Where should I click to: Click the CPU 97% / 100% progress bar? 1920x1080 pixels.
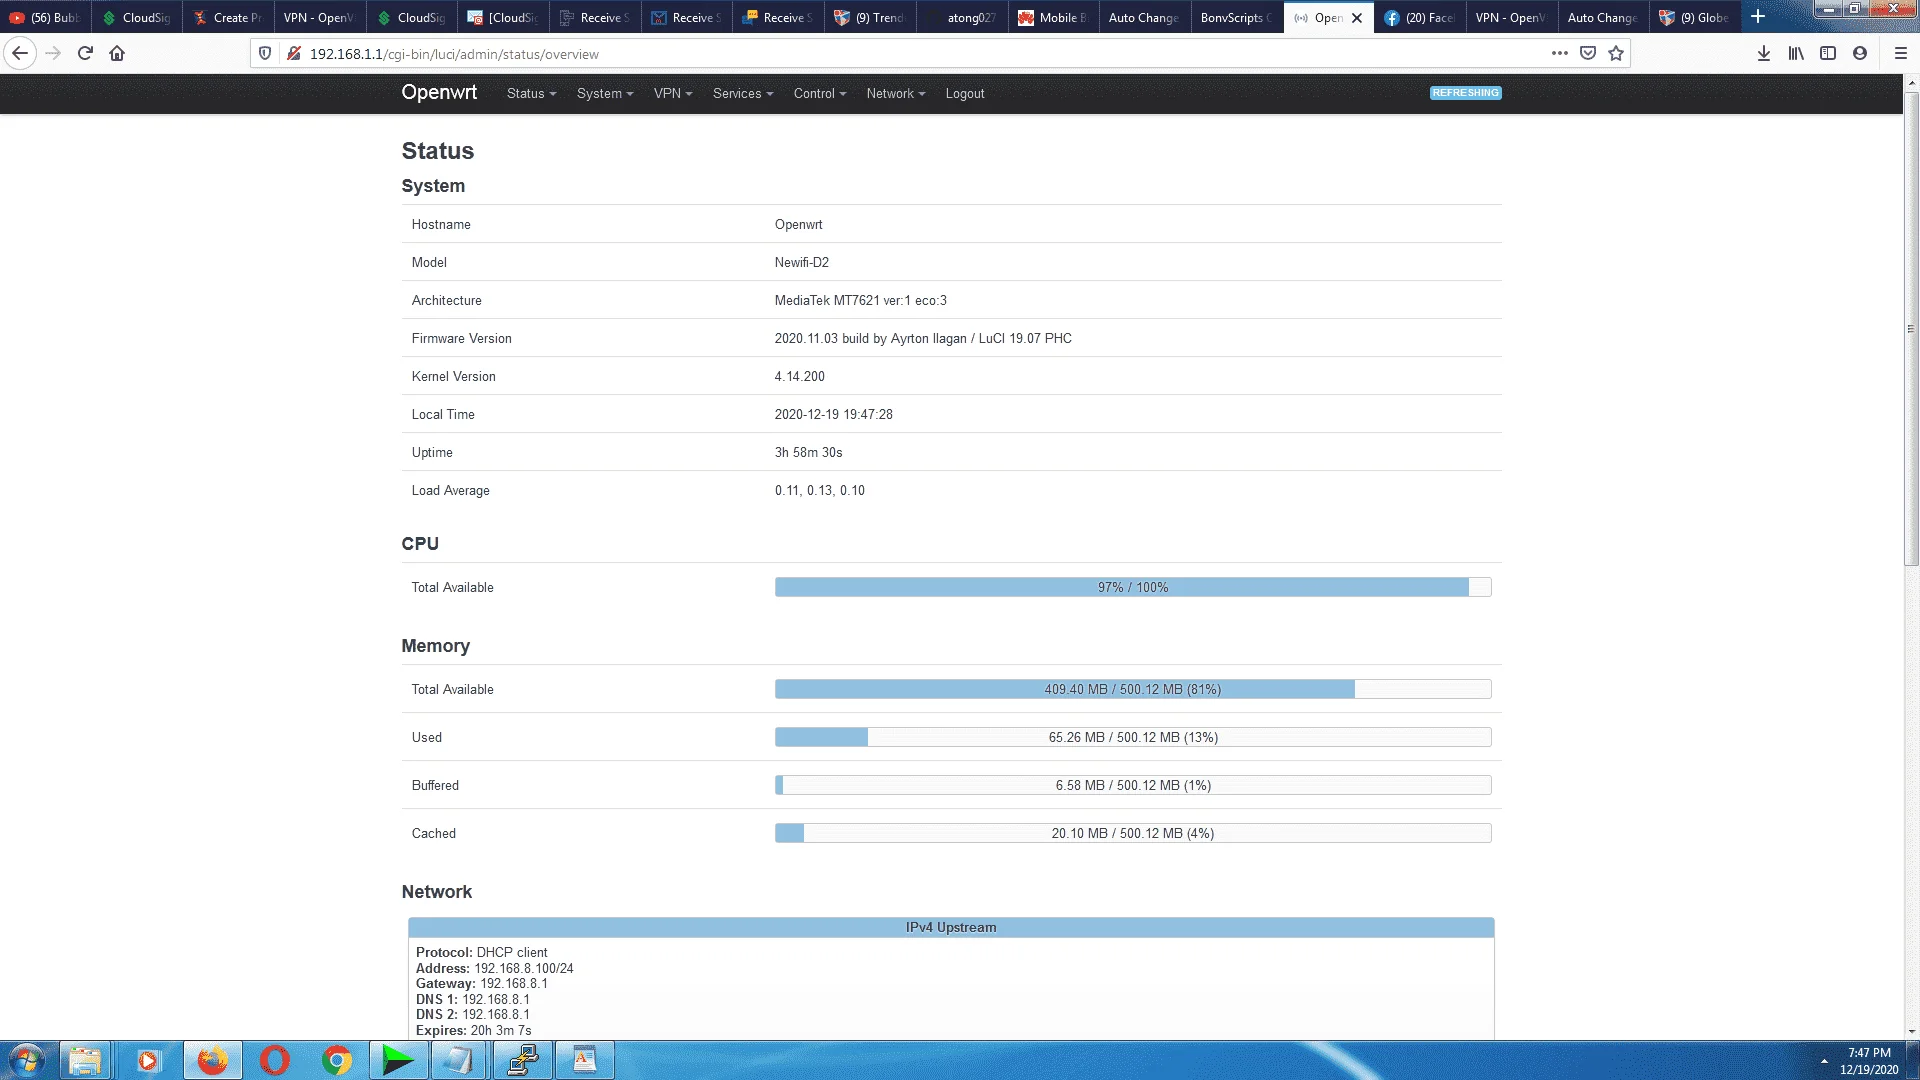[1133, 588]
